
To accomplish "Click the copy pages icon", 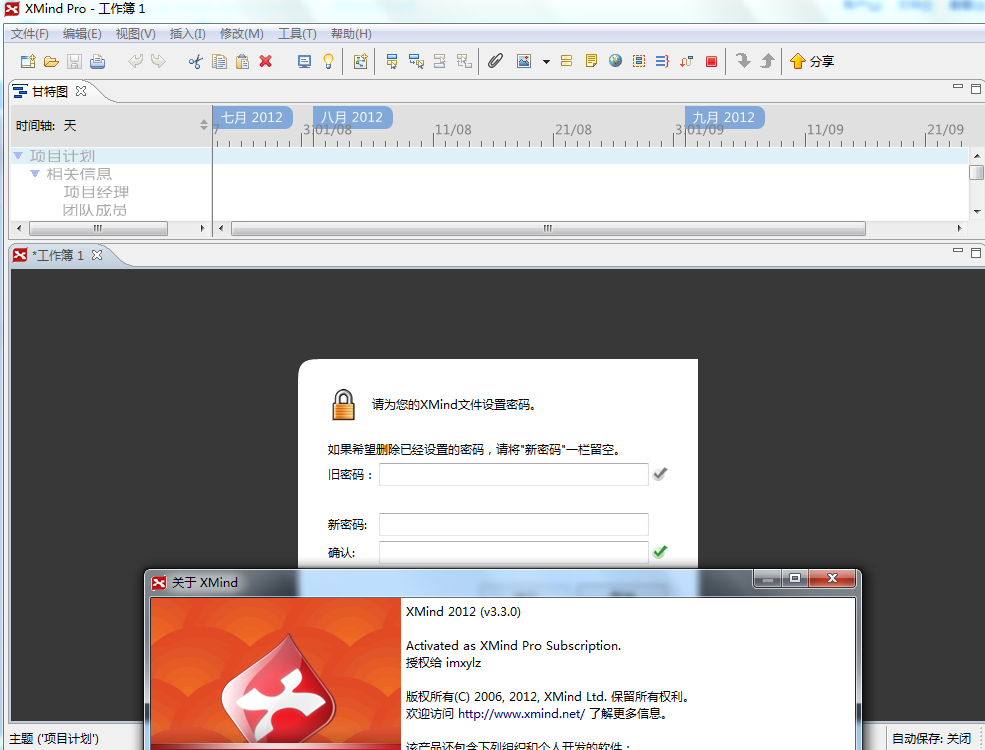I will (219, 61).
